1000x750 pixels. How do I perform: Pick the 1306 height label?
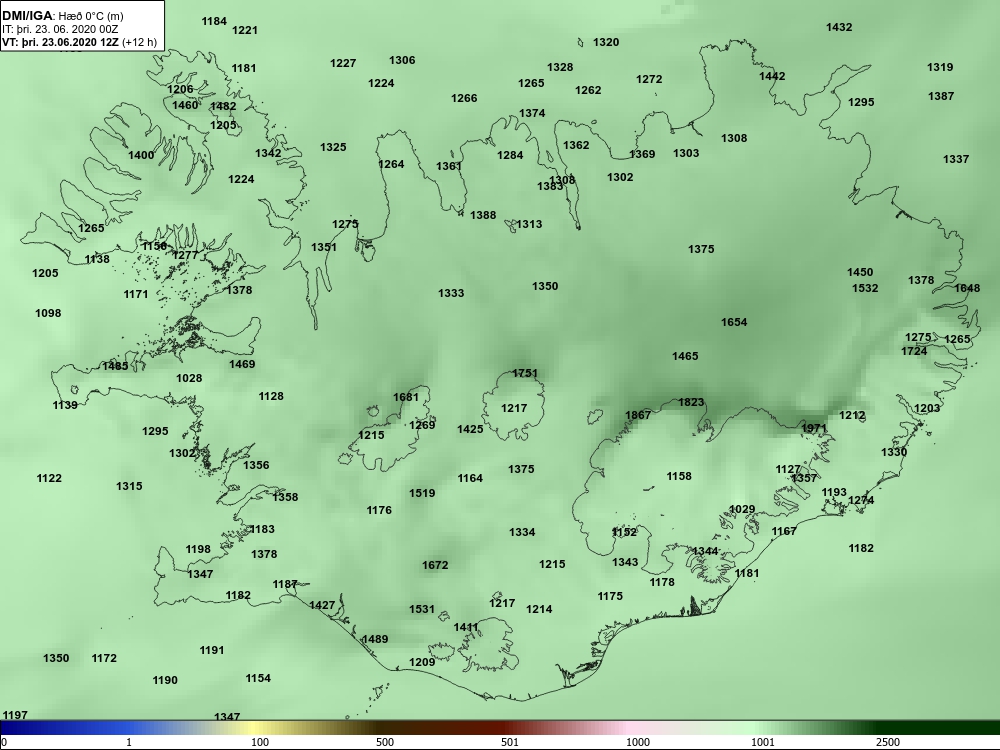pyautogui.click(x=402, y=60)
